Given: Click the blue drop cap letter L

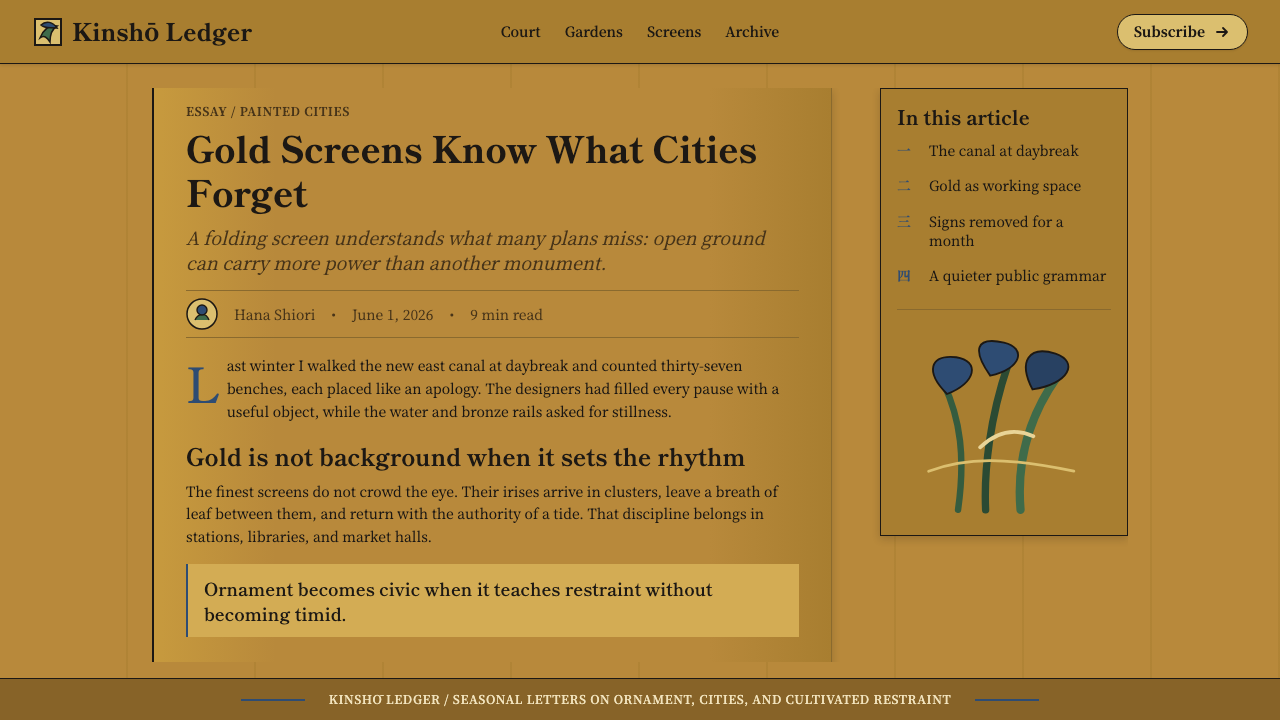Looking at the screenshot, I should pos(202,386).
